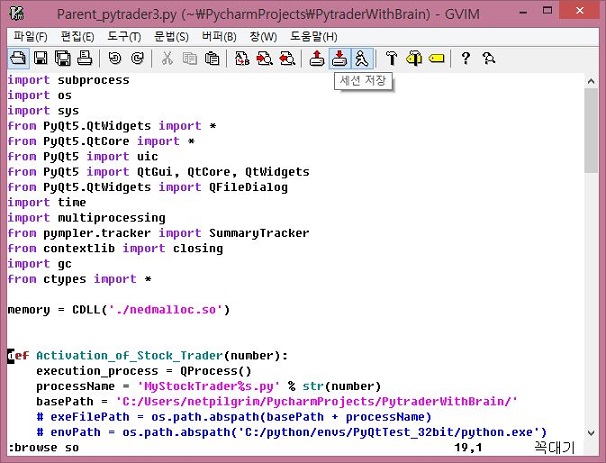
Task: Click the 'from PyQt5 import uic' line
Action: click(83, 157)
